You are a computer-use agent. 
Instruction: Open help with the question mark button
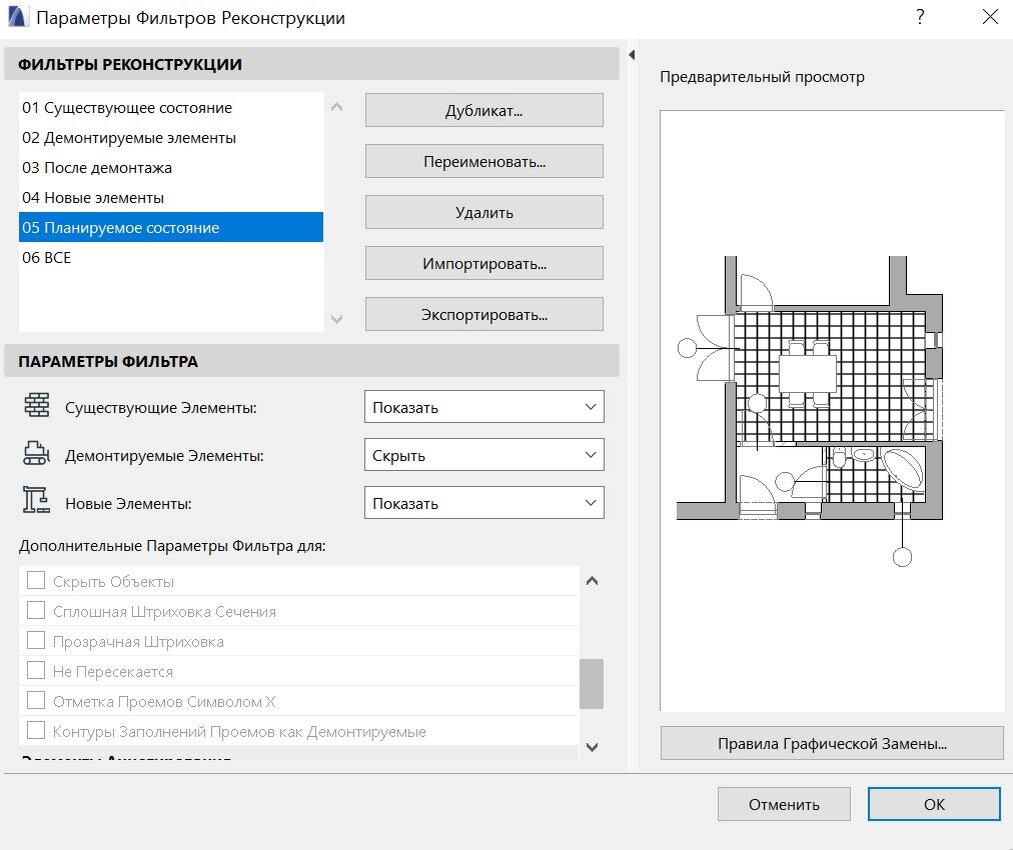tap(920, 17)
